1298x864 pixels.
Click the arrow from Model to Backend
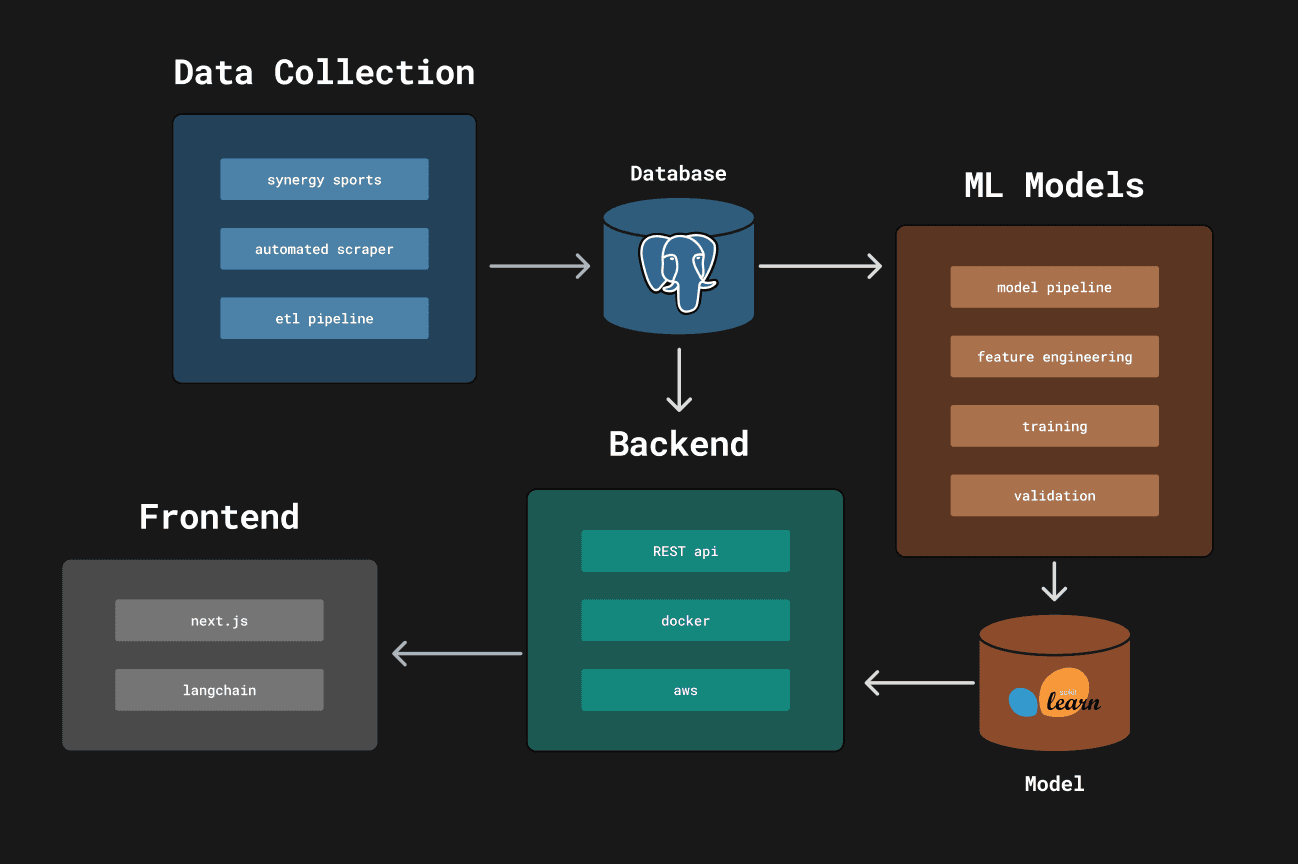[x=919, y=683]
